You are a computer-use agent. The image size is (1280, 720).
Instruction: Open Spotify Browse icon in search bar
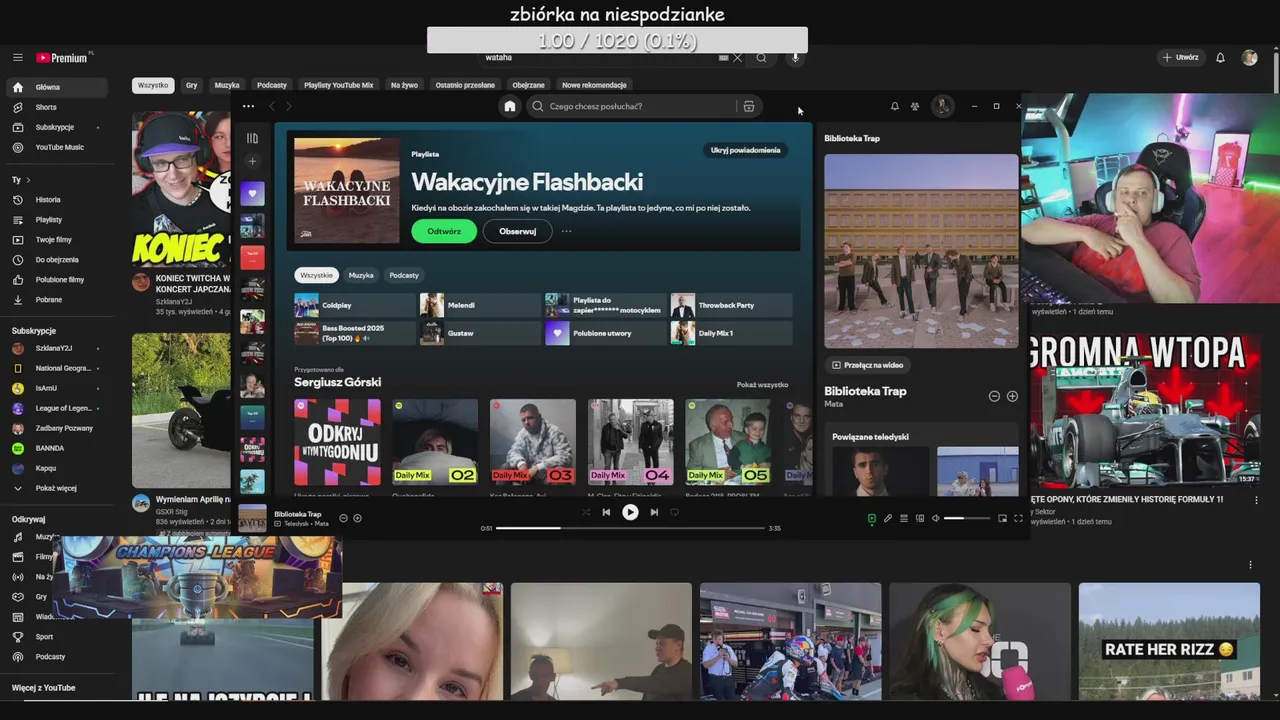[748, 106]
